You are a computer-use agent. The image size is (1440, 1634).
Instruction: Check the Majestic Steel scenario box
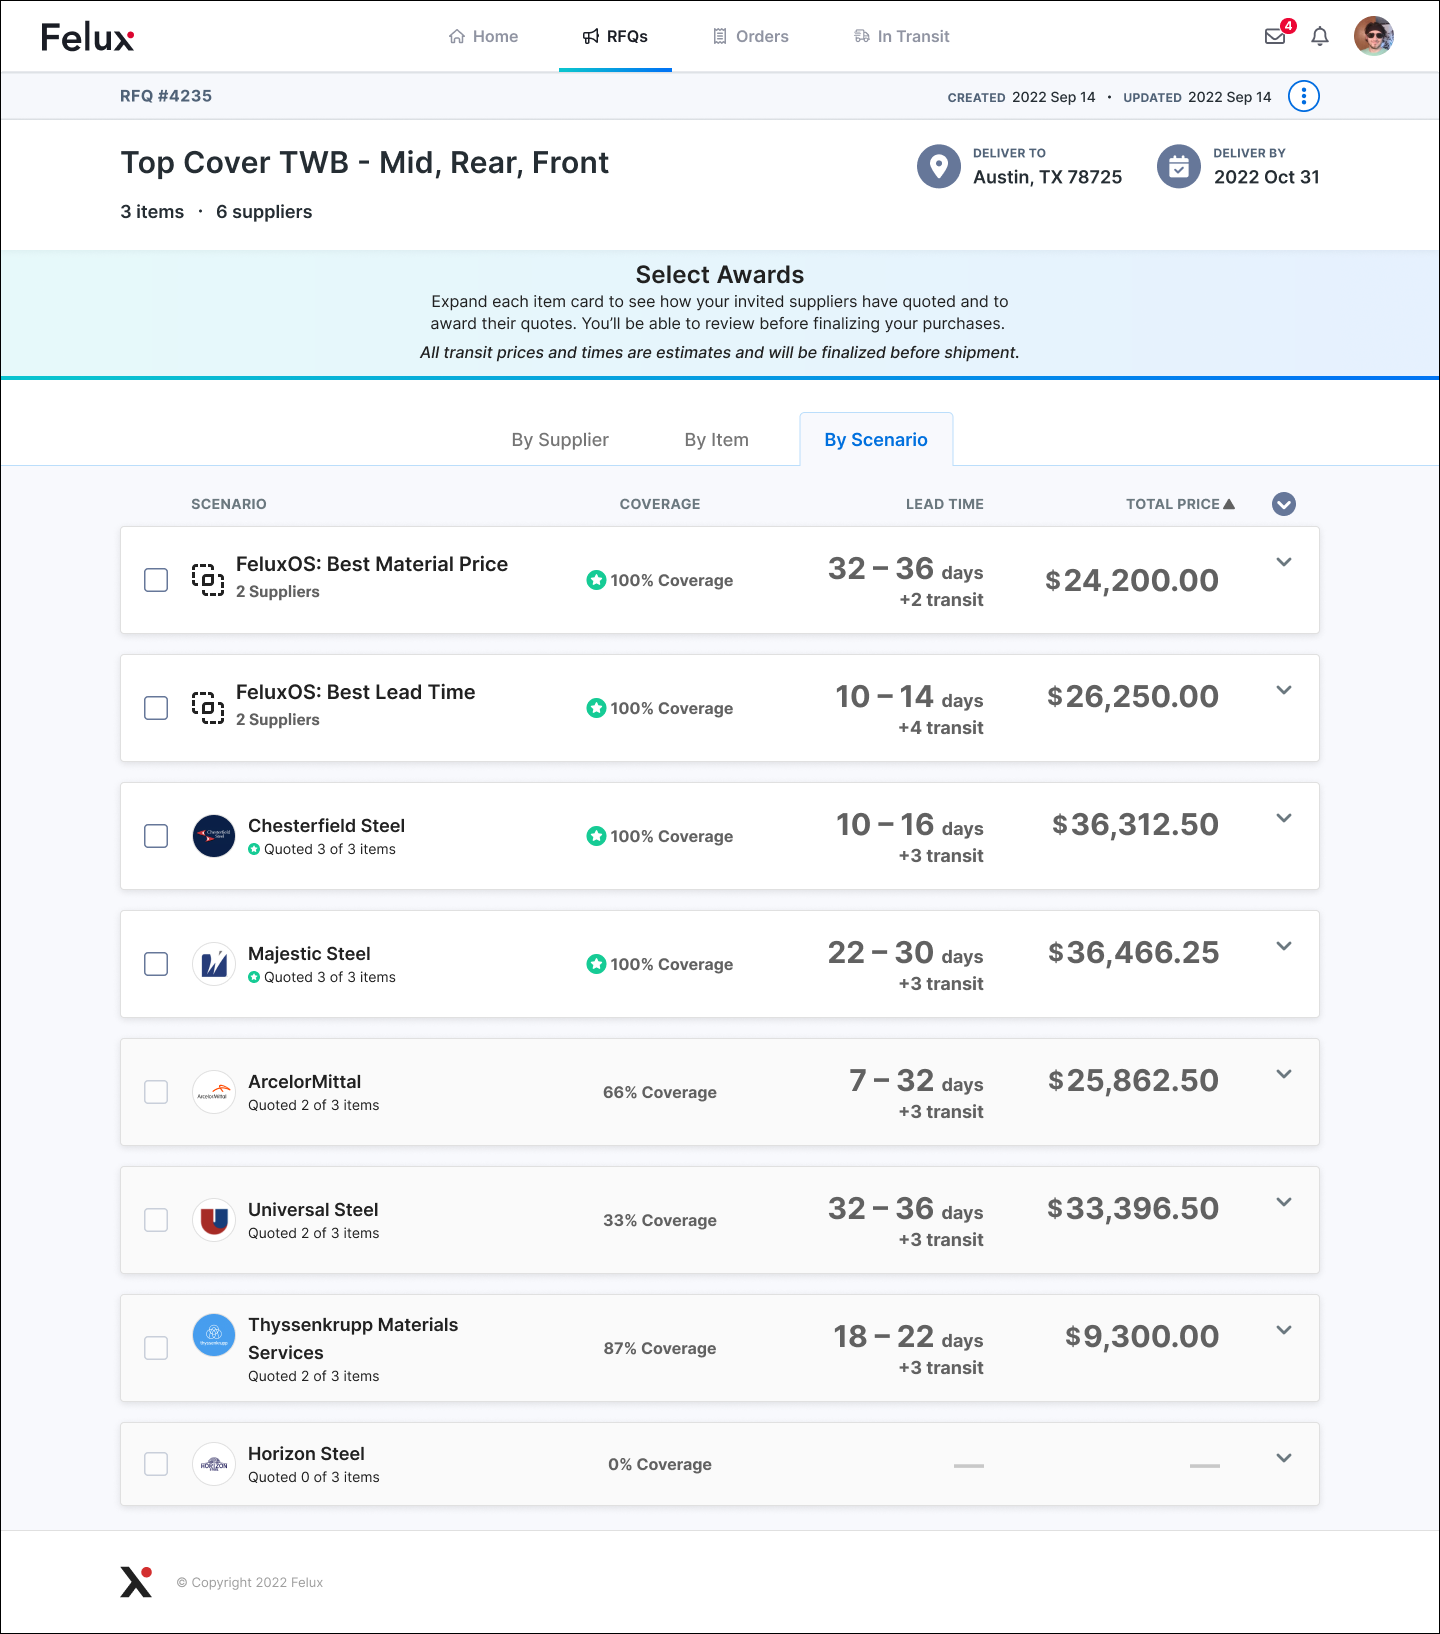156,964
